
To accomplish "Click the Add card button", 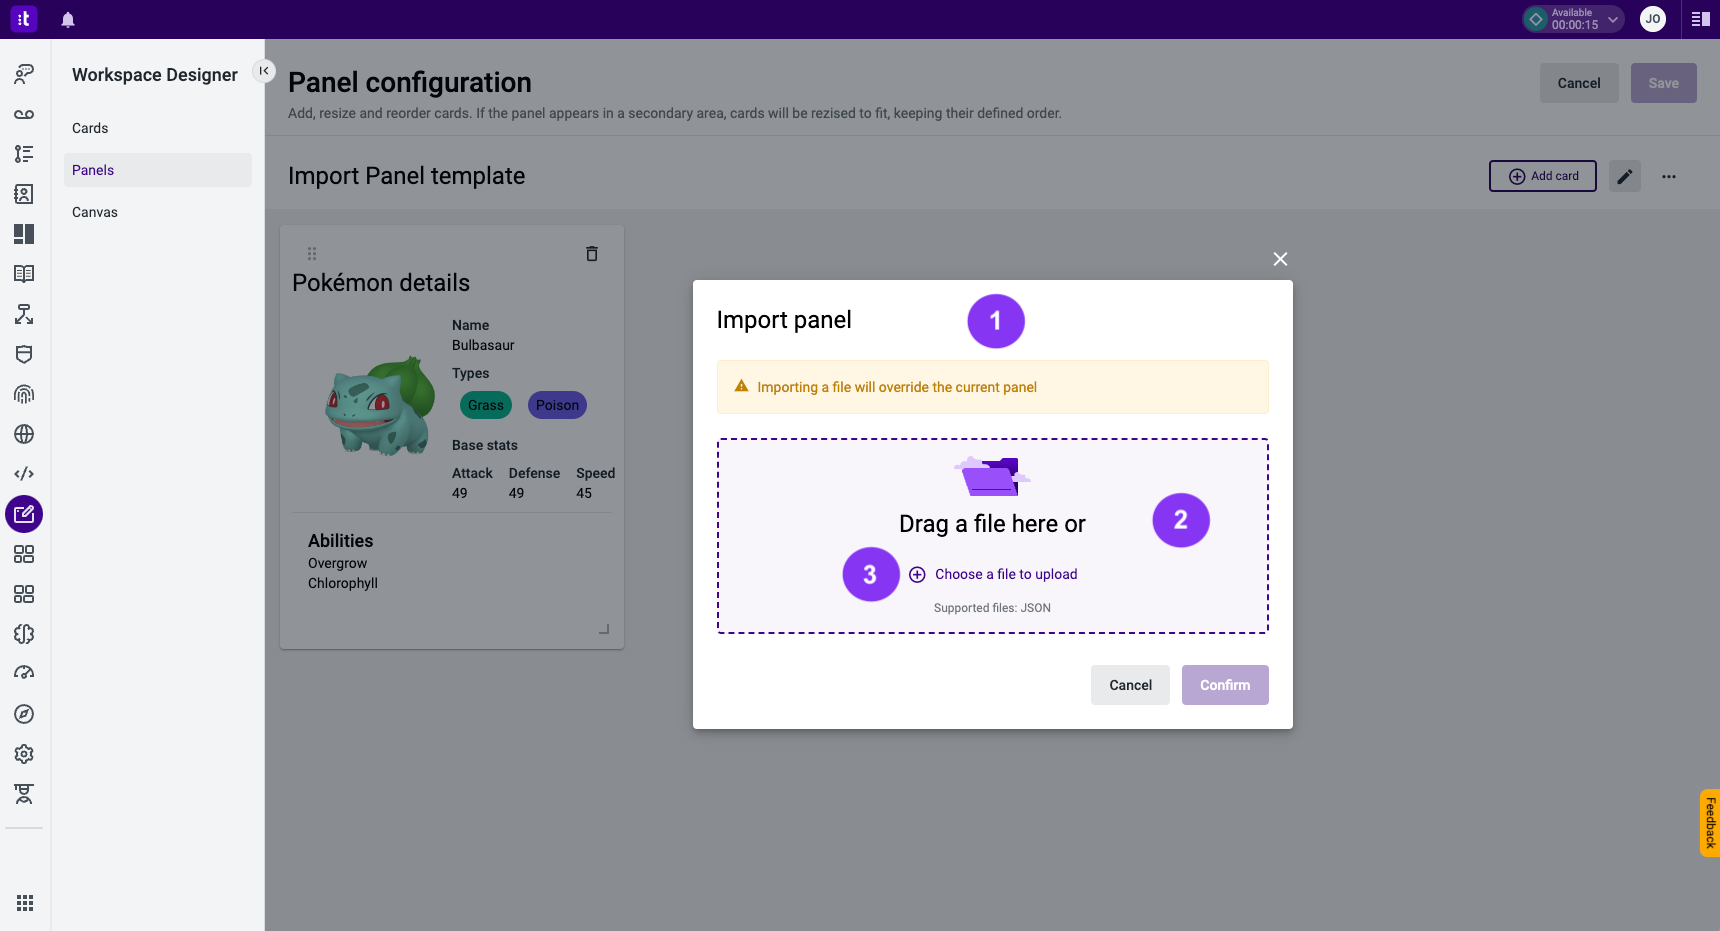I will [x=1543, y=176].
